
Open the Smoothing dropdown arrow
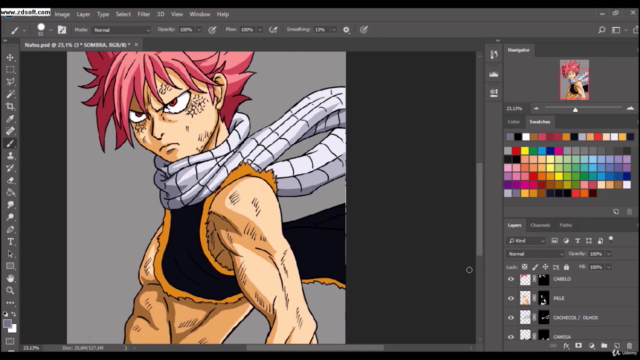pyautogui.click(x=334, y=30)
